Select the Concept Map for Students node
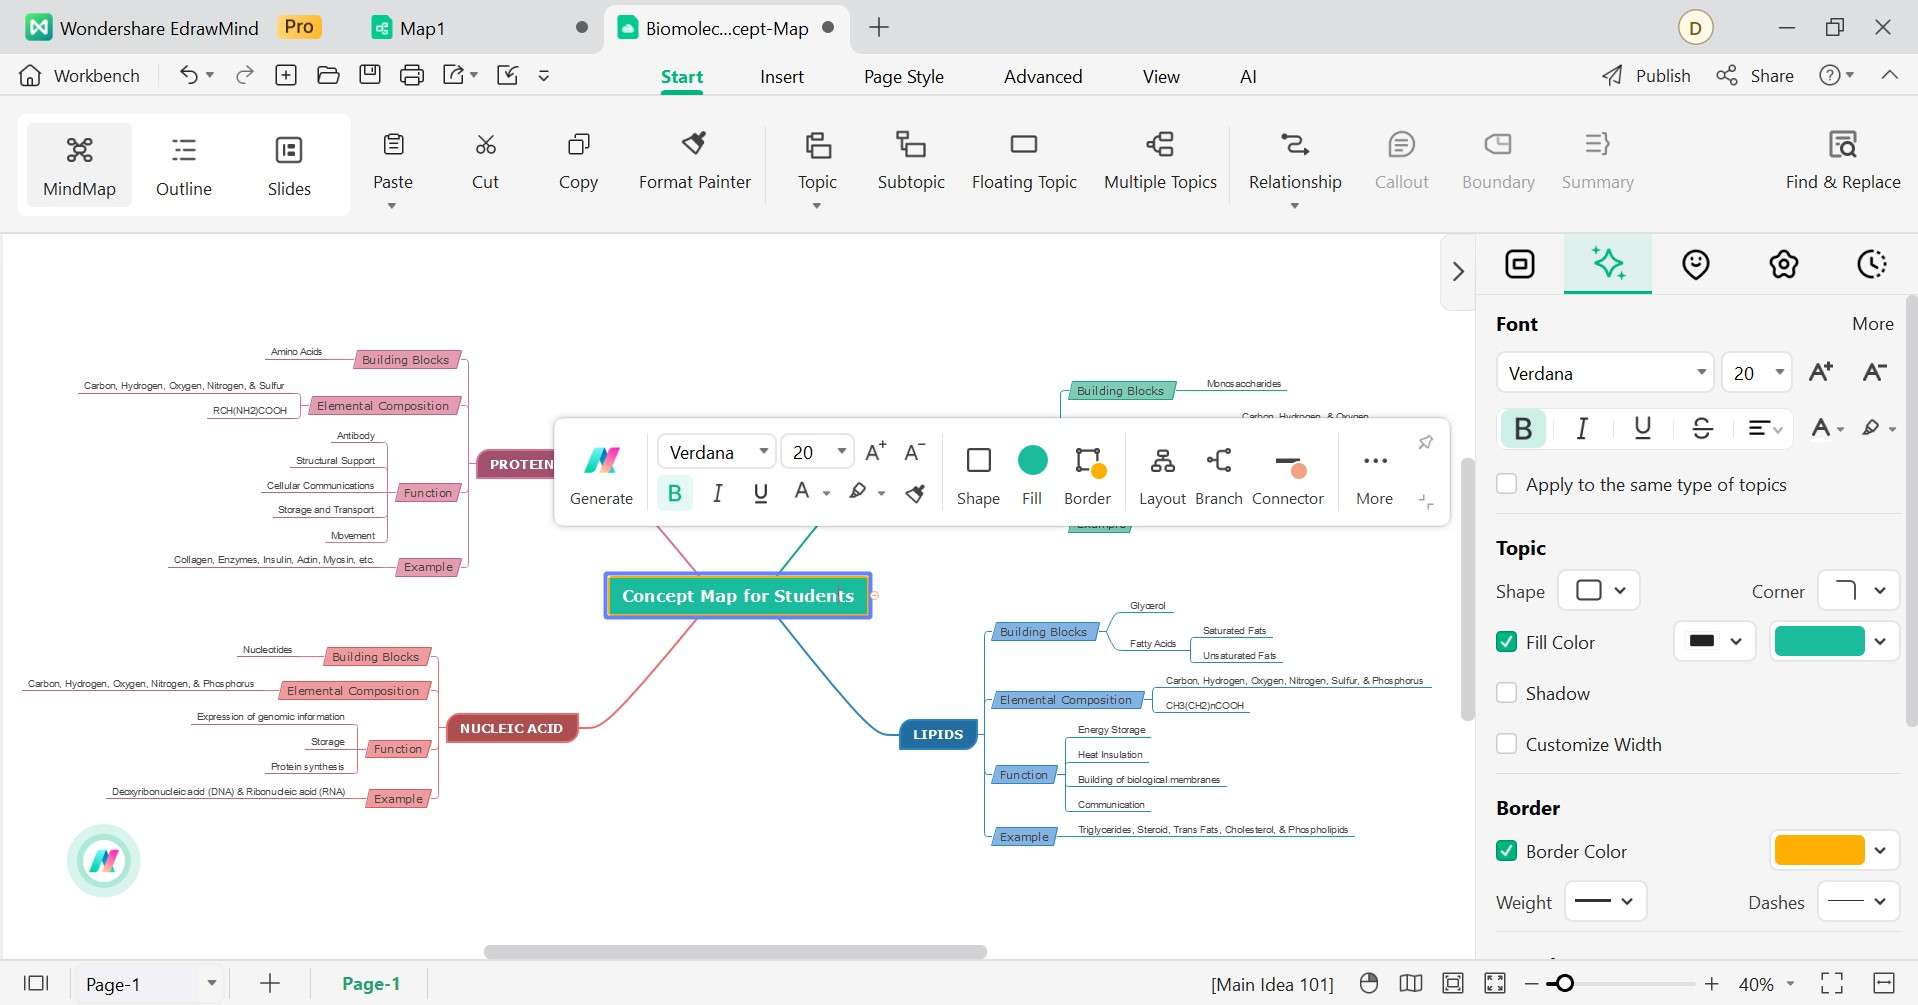The image size is (1918, 1005). (738, 595)
